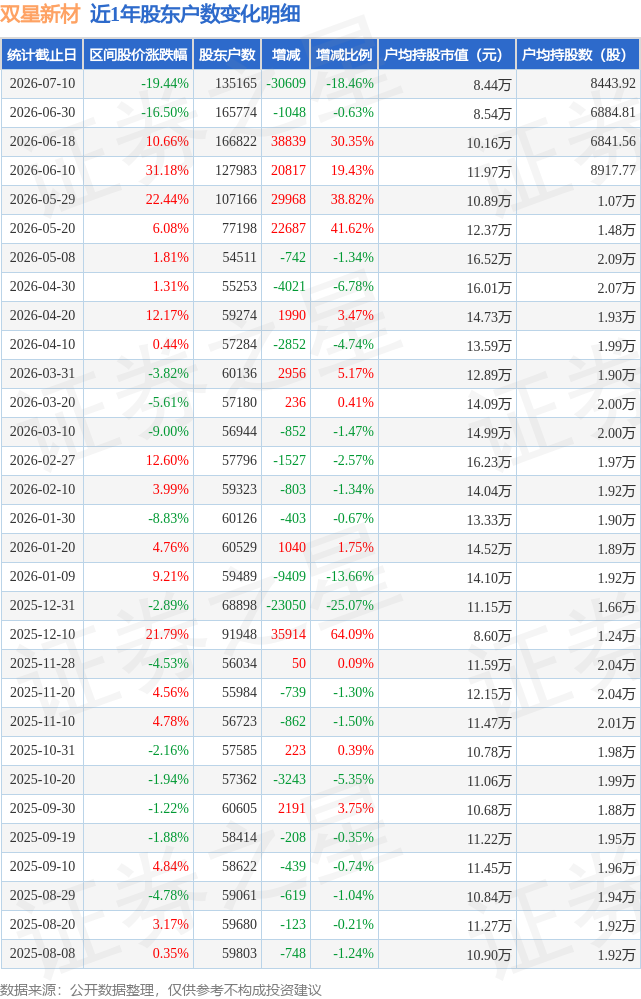Select the 2026-07-10 date cell
This screenshot has height=999, width=641.
click(42, 83)
